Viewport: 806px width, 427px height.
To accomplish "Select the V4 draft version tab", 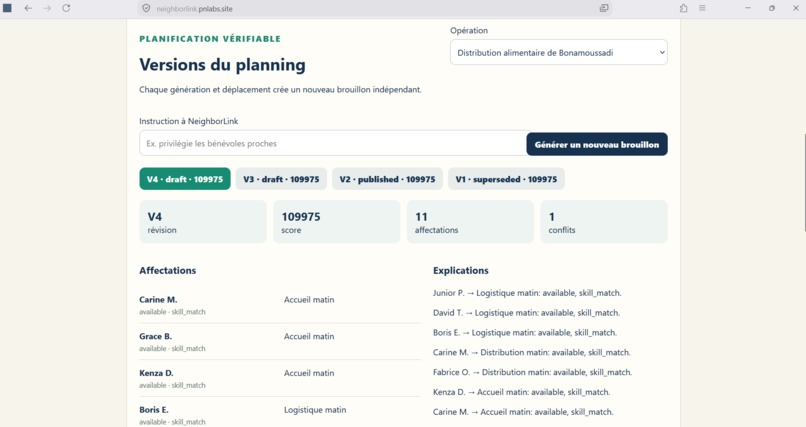I will 185,179.
